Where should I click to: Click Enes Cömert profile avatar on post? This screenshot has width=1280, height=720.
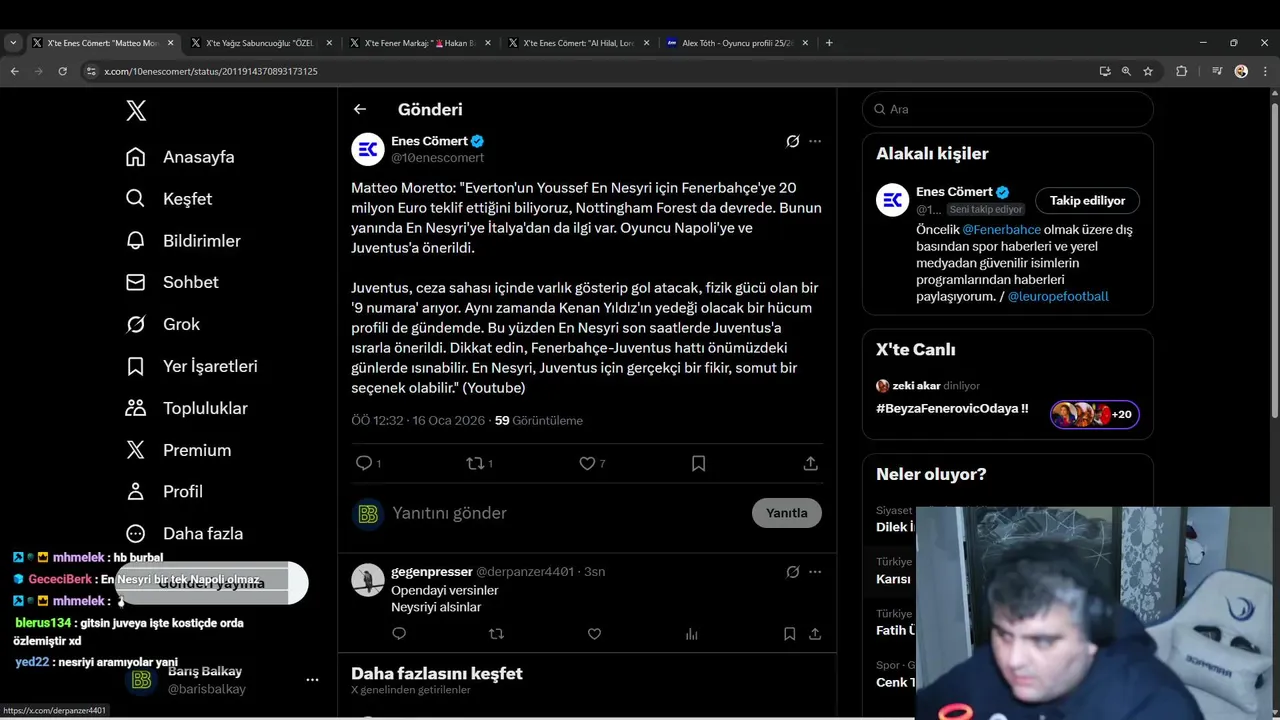click(x=368, y=149)
